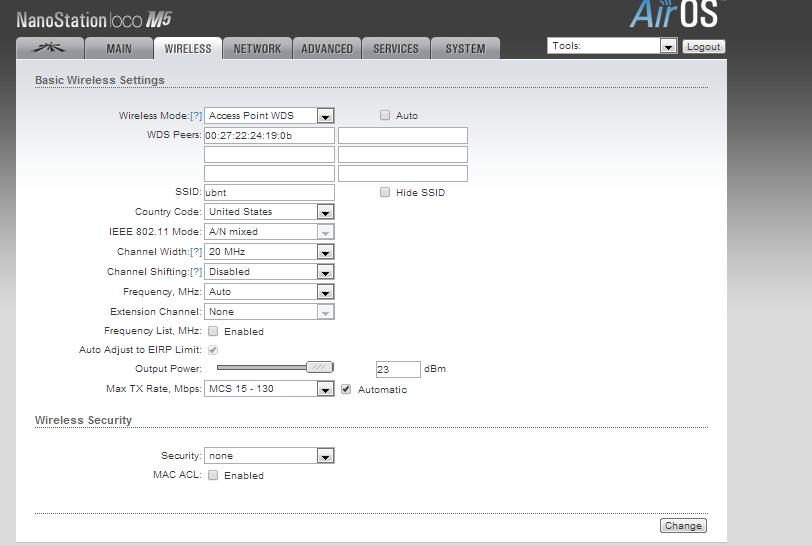Open the Extension Channel dropdown

269,312
